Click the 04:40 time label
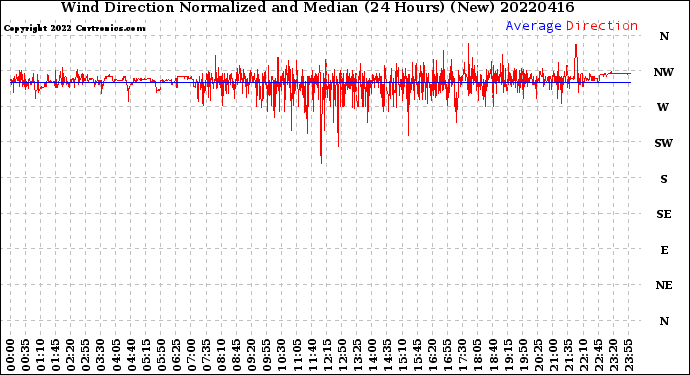690x375 pixels. pyautogui.click(x=131, y=355)
